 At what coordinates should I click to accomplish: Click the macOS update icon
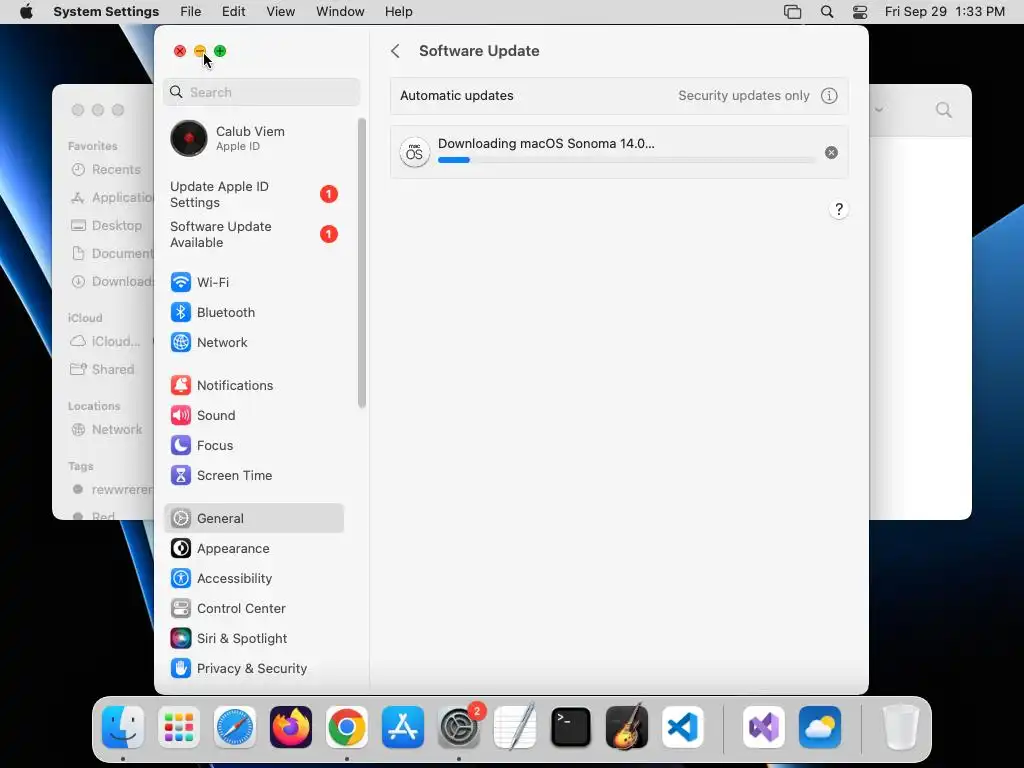414,153
